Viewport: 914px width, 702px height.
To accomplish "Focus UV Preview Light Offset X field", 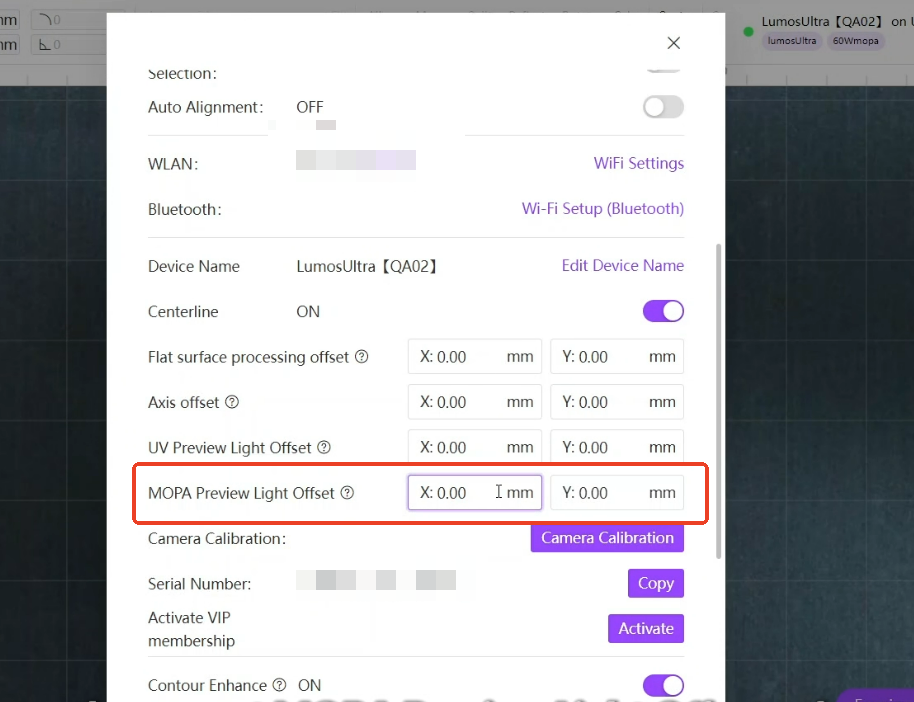I will pos(474,446).
